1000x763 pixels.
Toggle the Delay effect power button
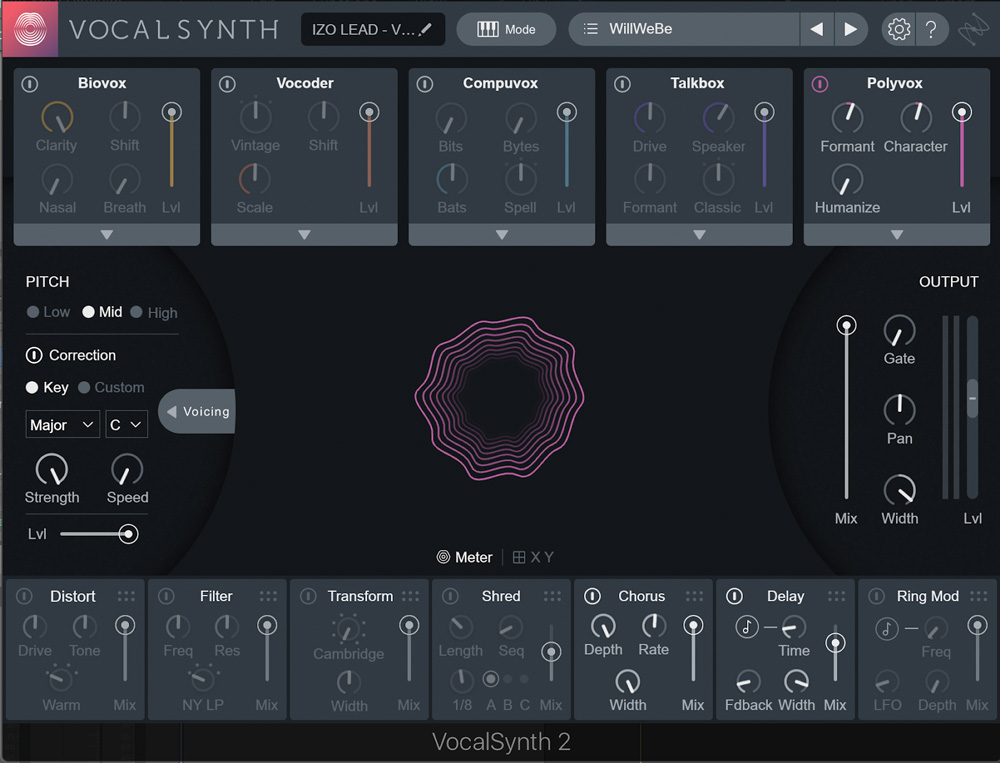click(x=735, y=596)
